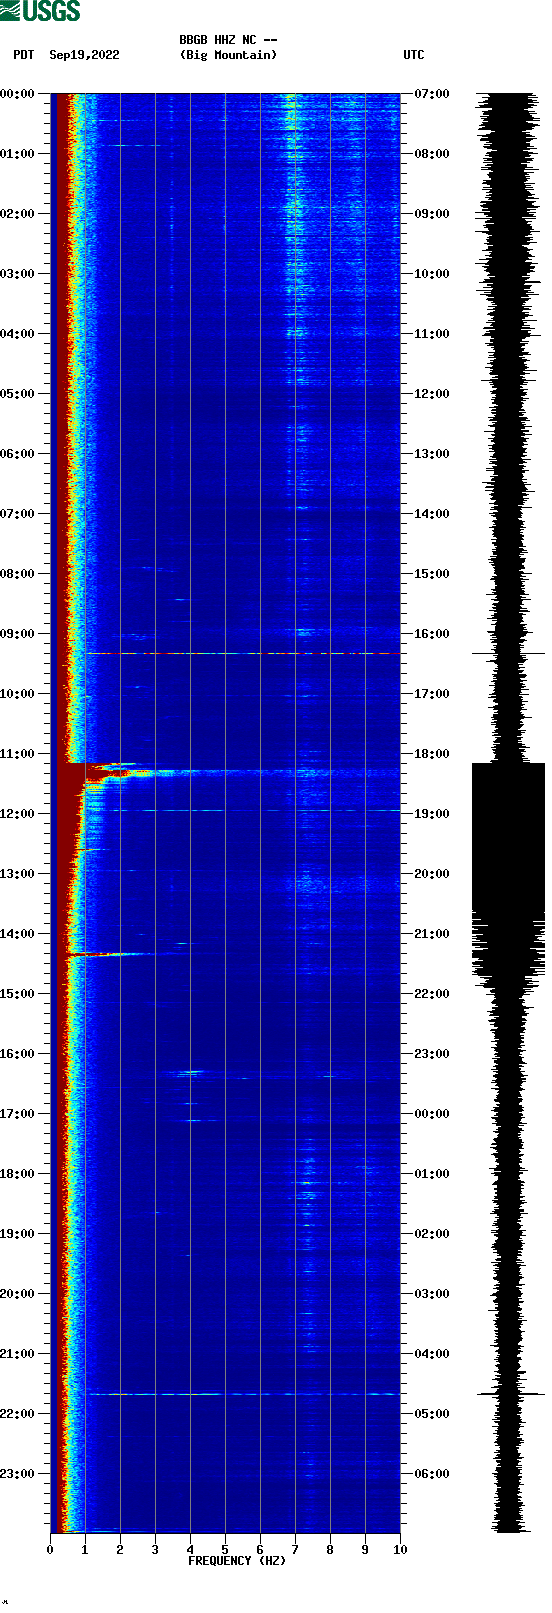The width and height of the screenshot is (552, 1613).
Task: Click the 6 Hz tick label
Action: click(x=260, y=1550)
